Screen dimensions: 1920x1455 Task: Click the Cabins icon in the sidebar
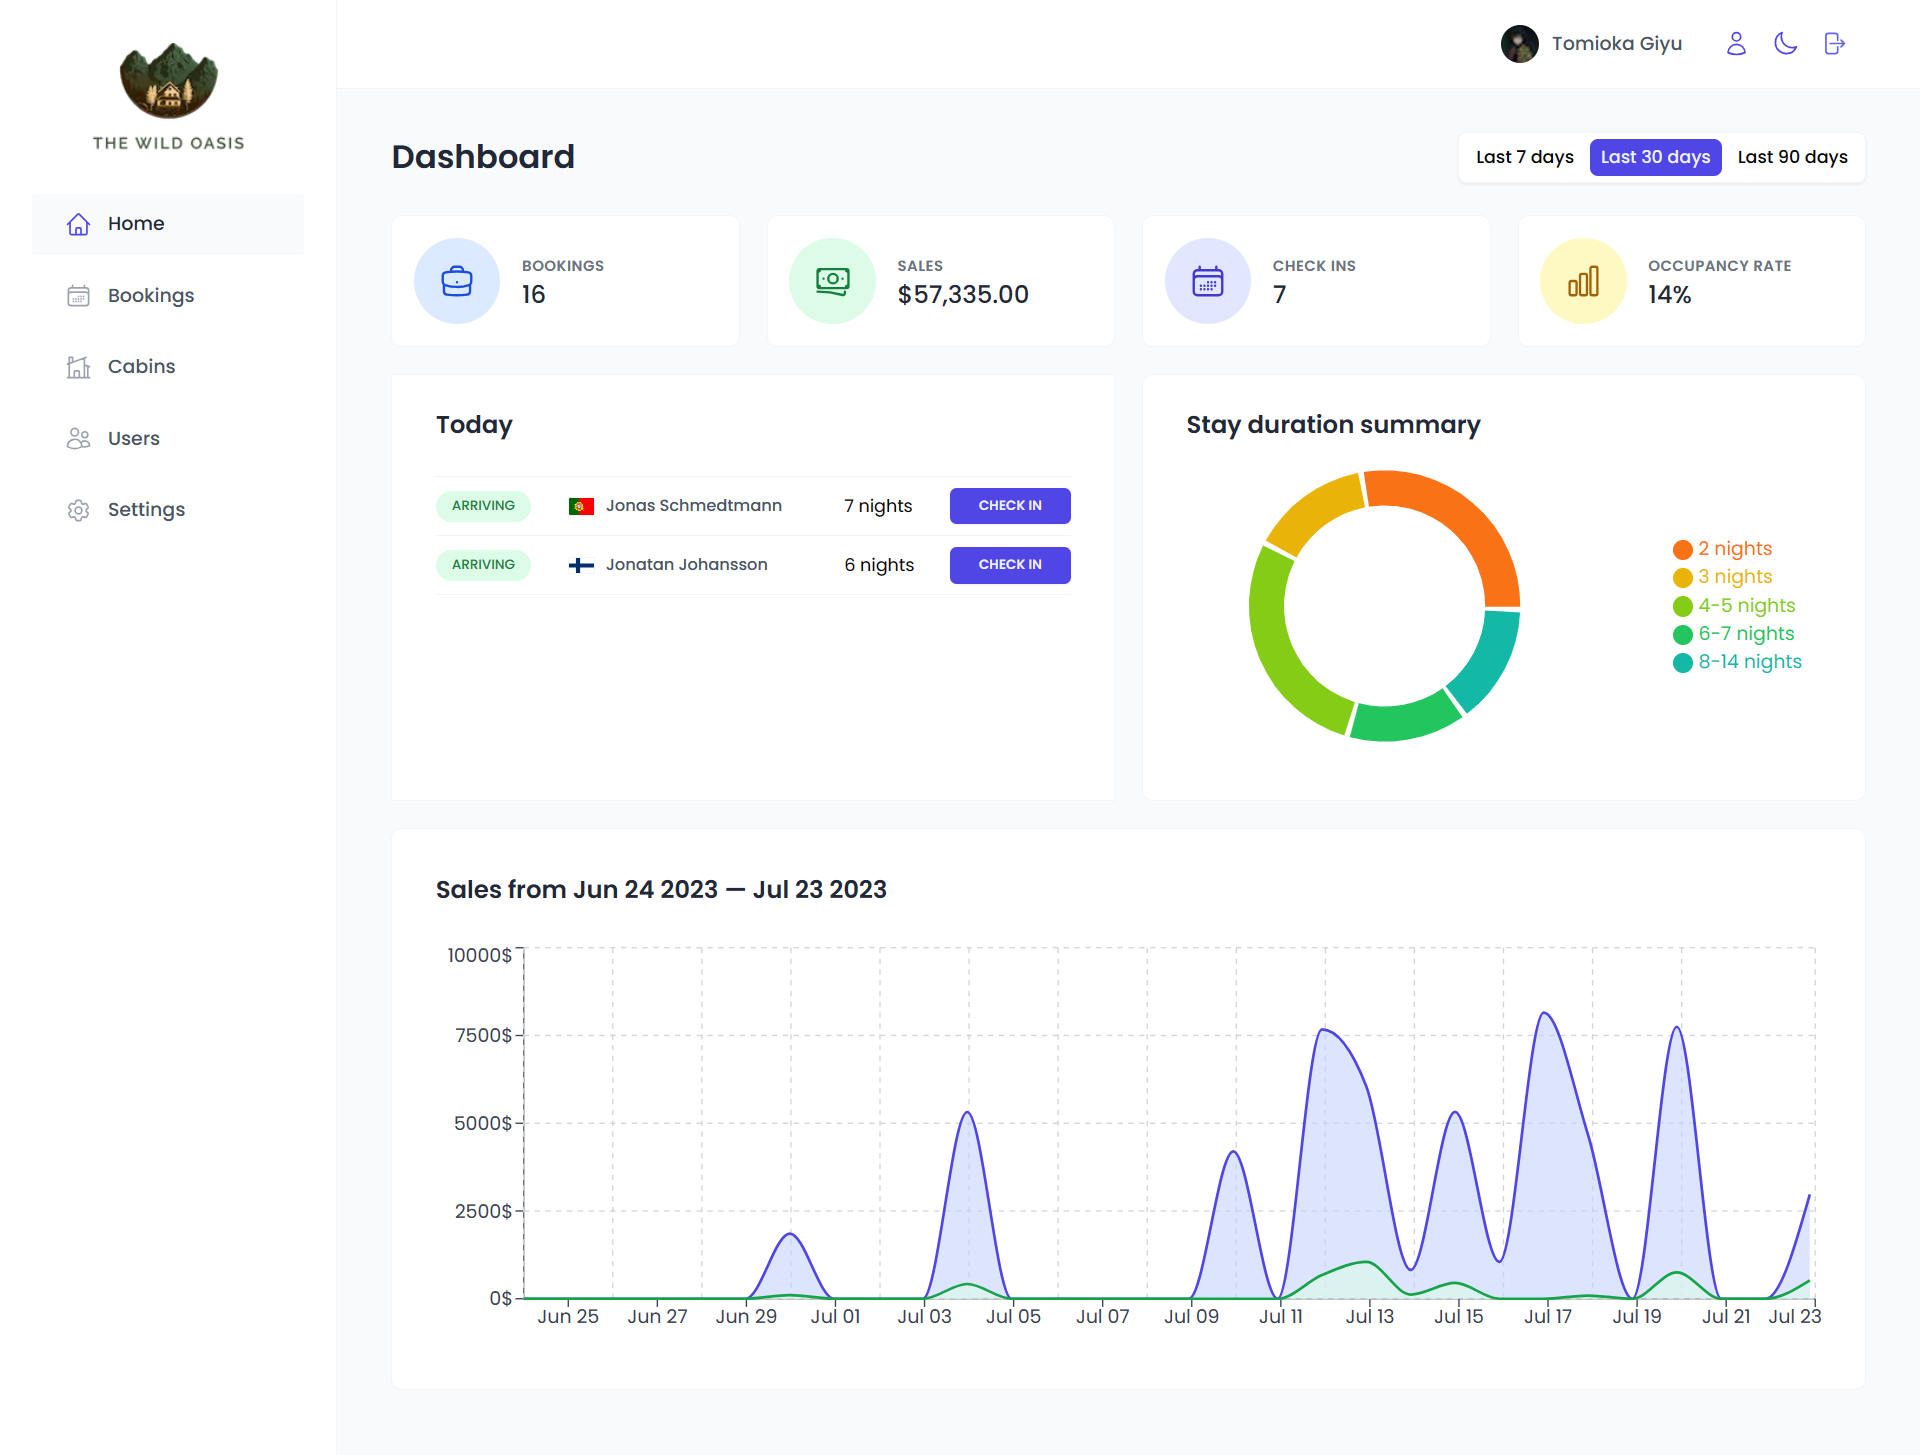click(x=78, y=367)
